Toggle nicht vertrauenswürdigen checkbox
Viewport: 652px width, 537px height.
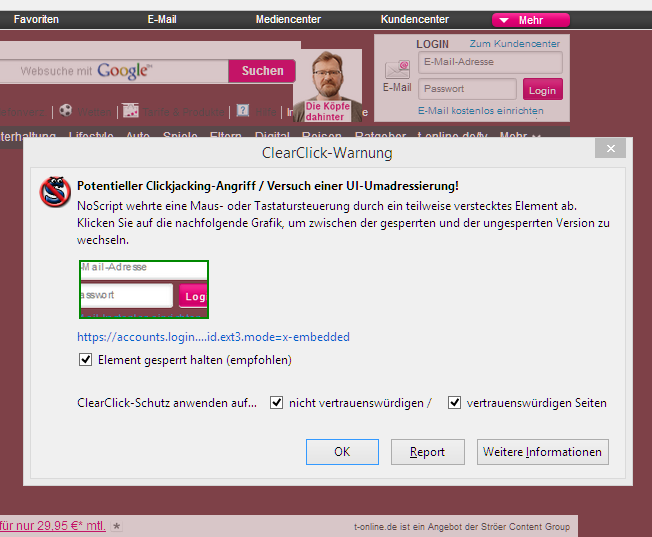(x=277, y=403)
